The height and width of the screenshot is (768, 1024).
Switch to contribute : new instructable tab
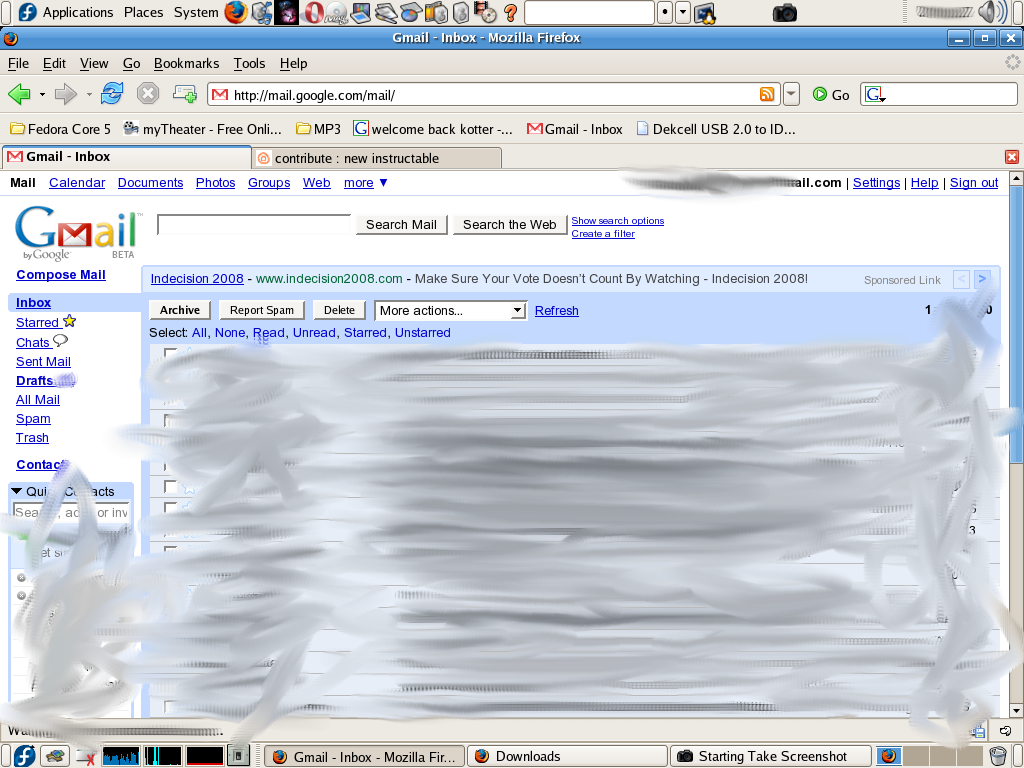coord(376,158)
